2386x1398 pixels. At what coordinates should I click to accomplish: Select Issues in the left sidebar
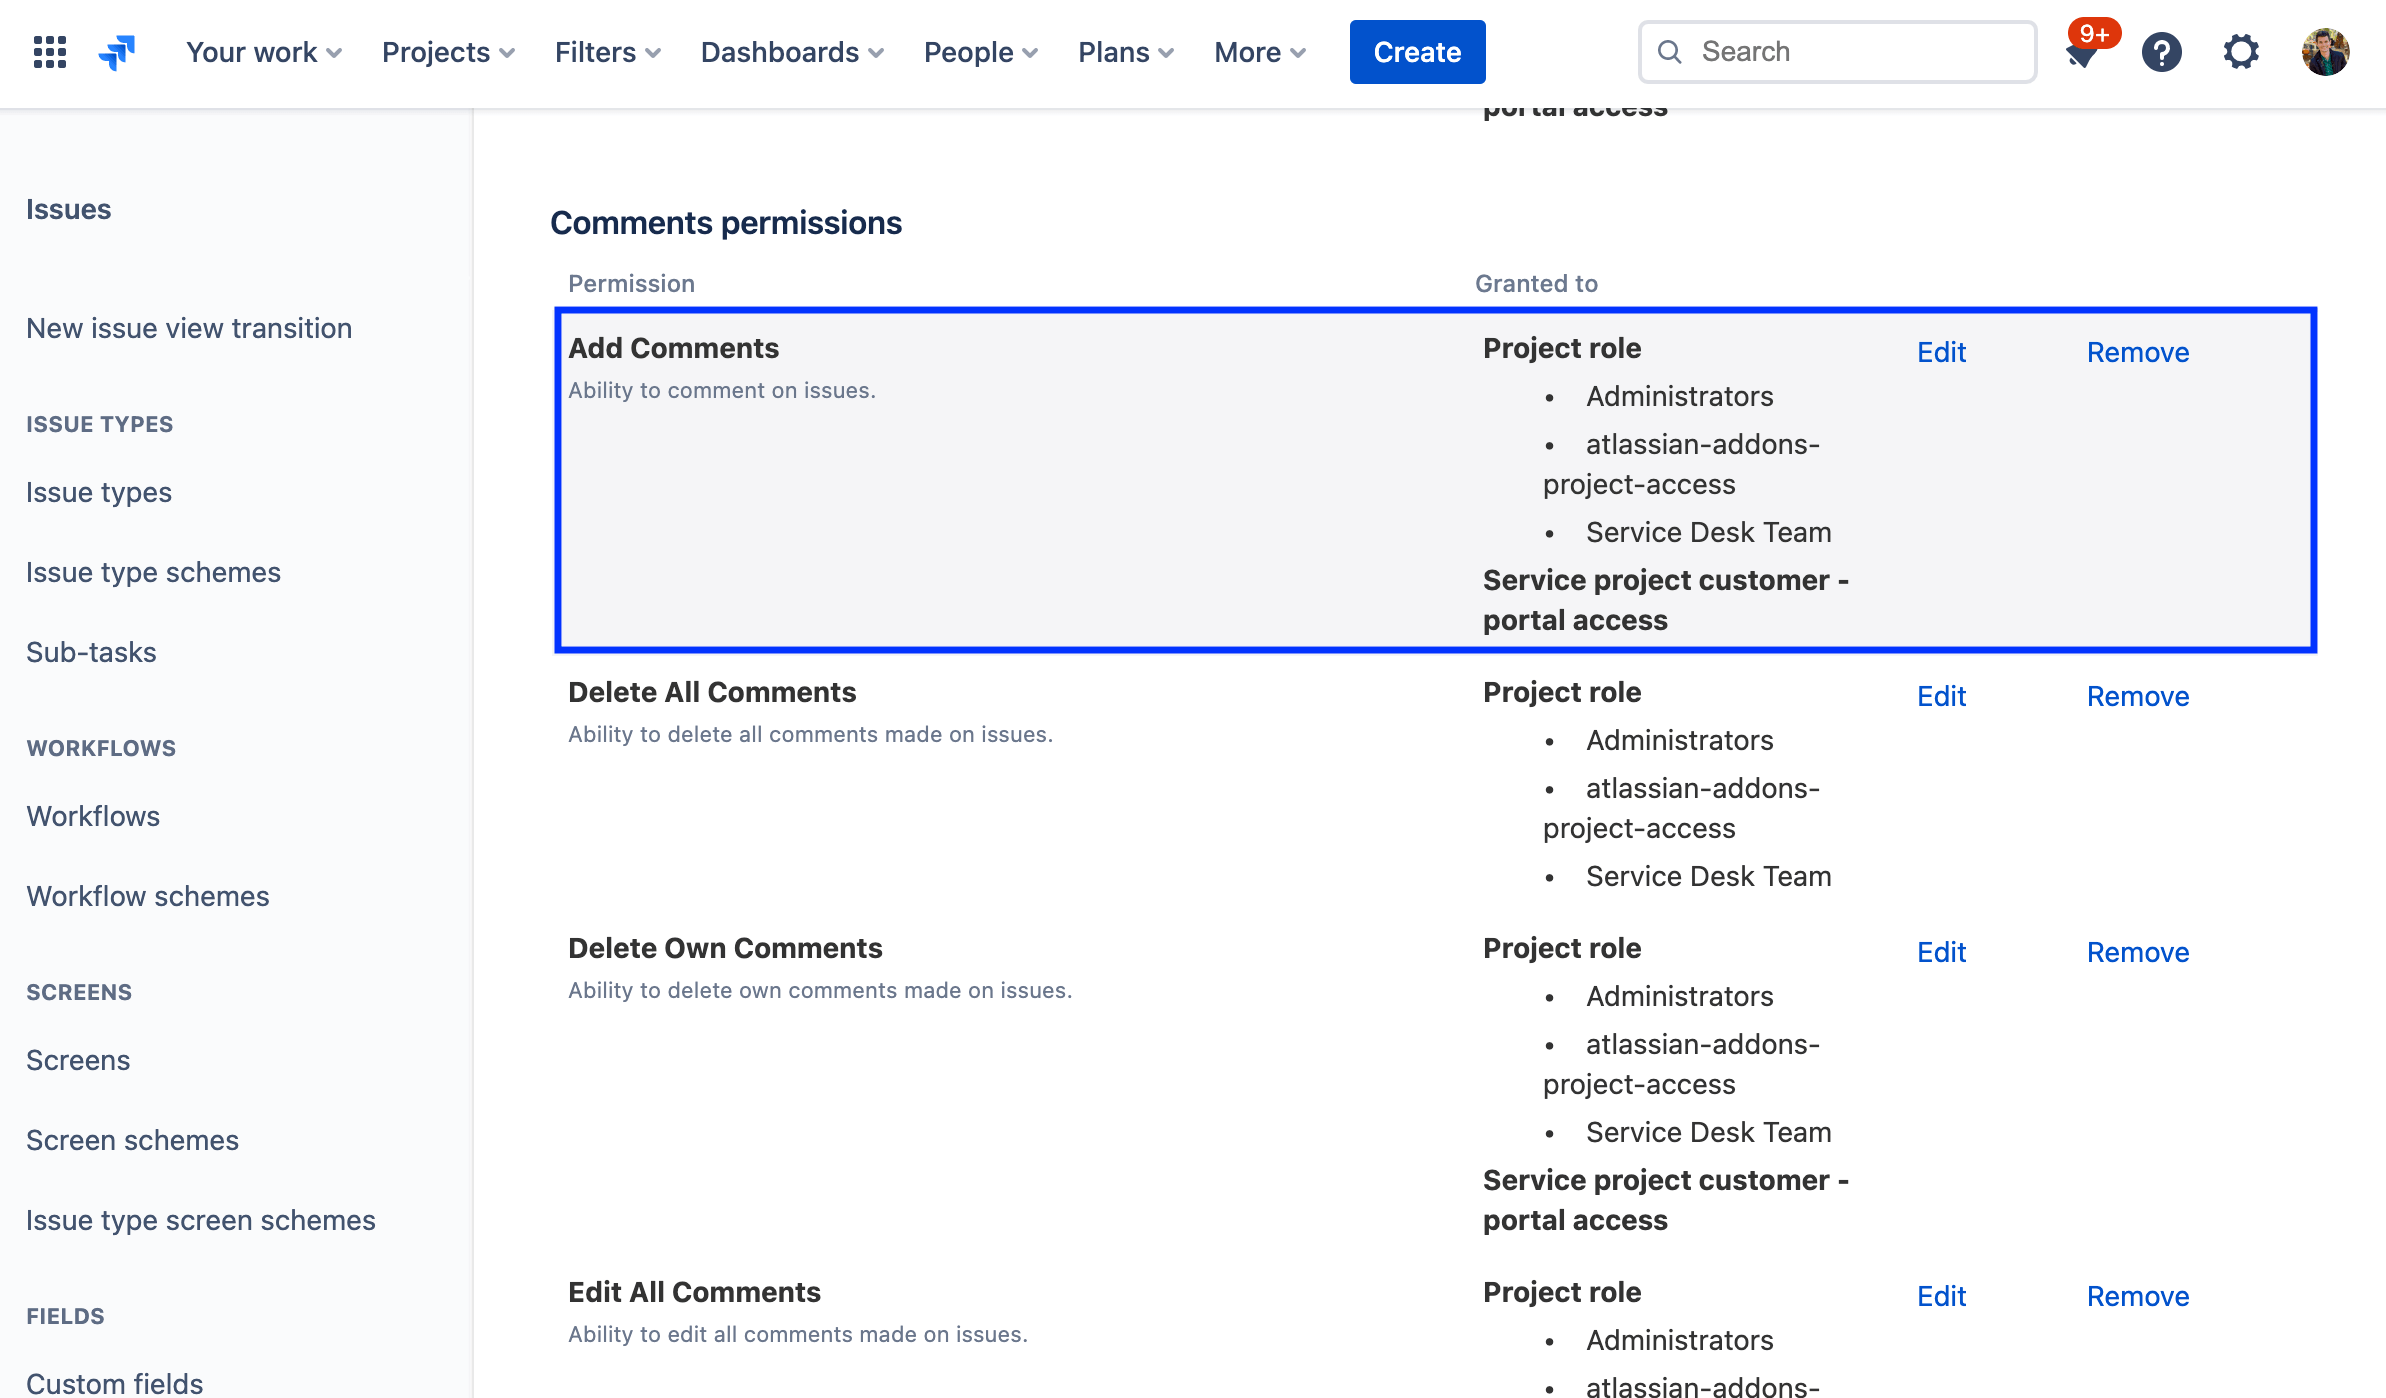(x=68, y=208)
